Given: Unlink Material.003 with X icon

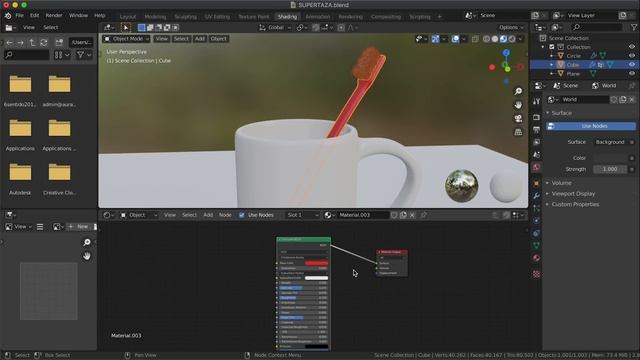Looking at the screenshot, I should click(x=412, y=215).
